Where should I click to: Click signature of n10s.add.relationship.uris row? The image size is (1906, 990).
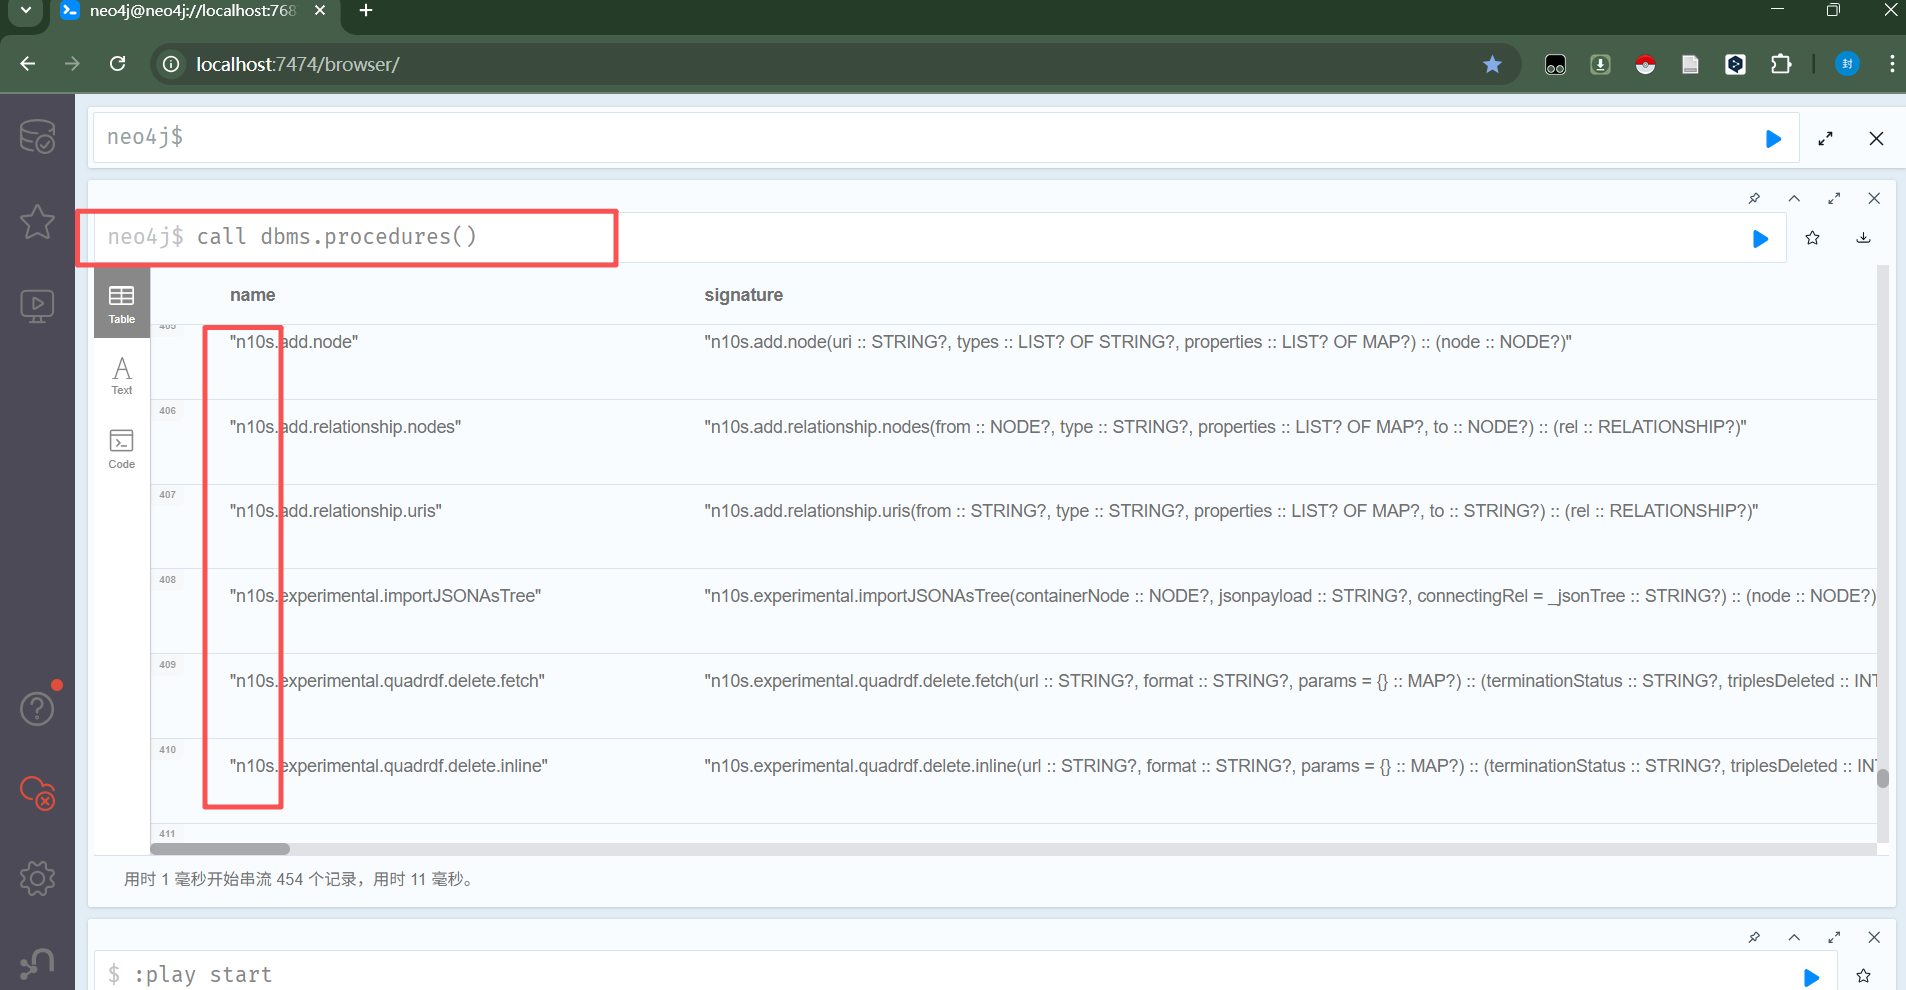1231,511
